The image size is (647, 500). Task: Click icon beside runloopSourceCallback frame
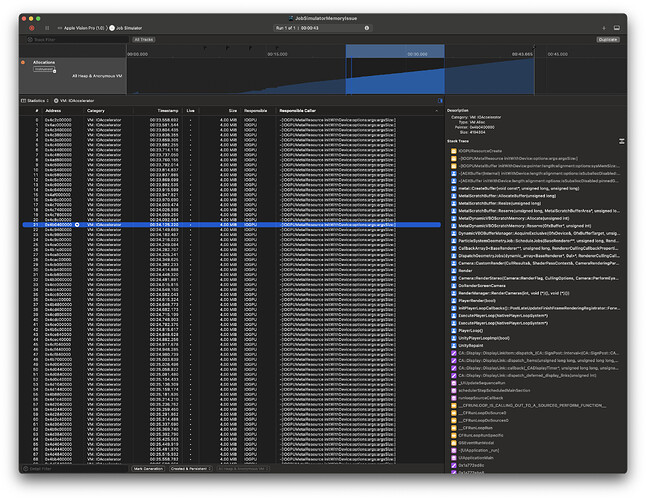(453, 398)
